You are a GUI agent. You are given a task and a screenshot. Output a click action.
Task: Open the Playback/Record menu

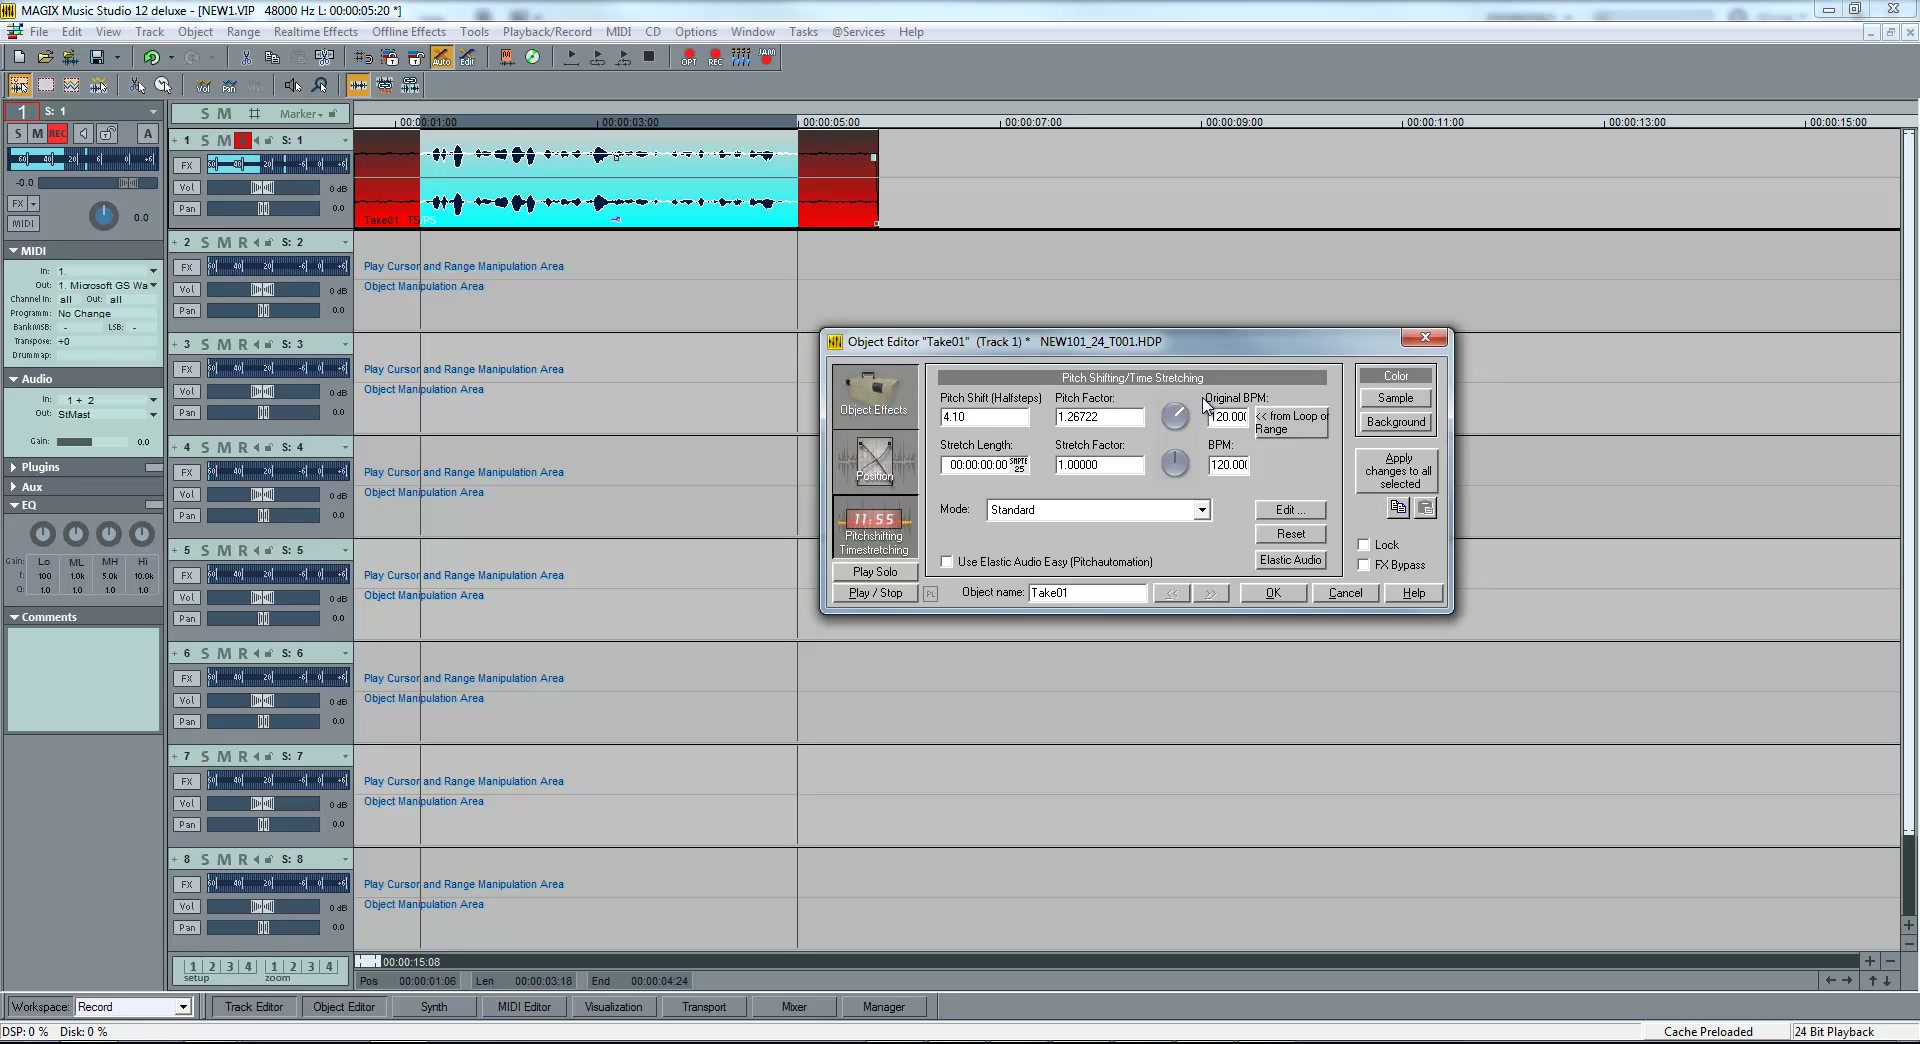click(547, 32)
